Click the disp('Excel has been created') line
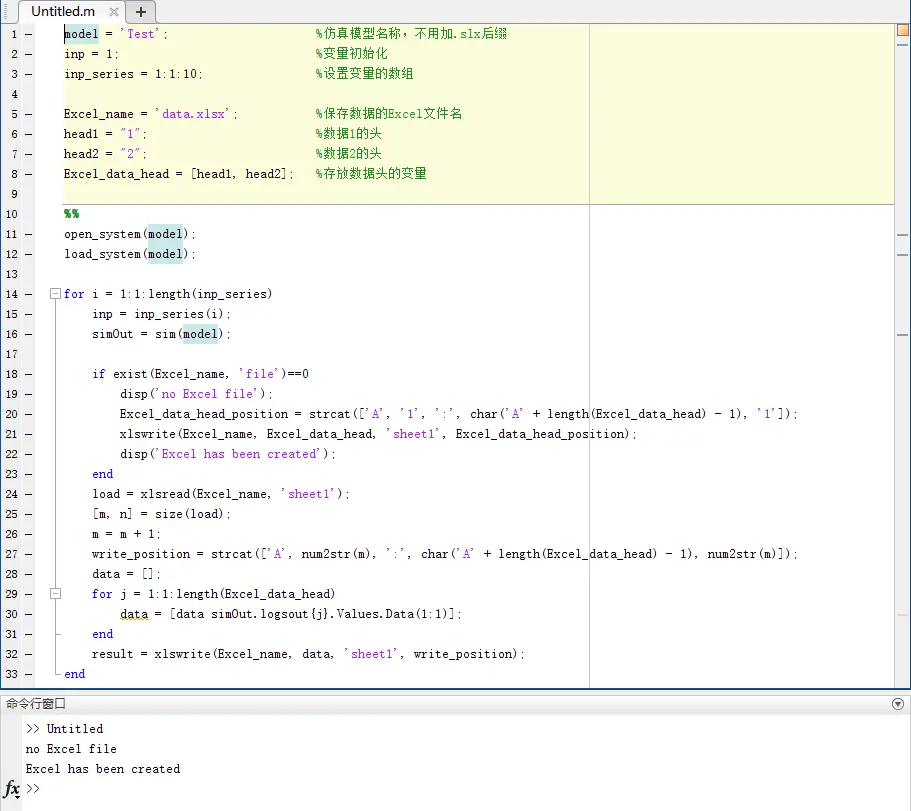Screen dimensions: 911x811 pyautogui.click(x=228, y=454)
